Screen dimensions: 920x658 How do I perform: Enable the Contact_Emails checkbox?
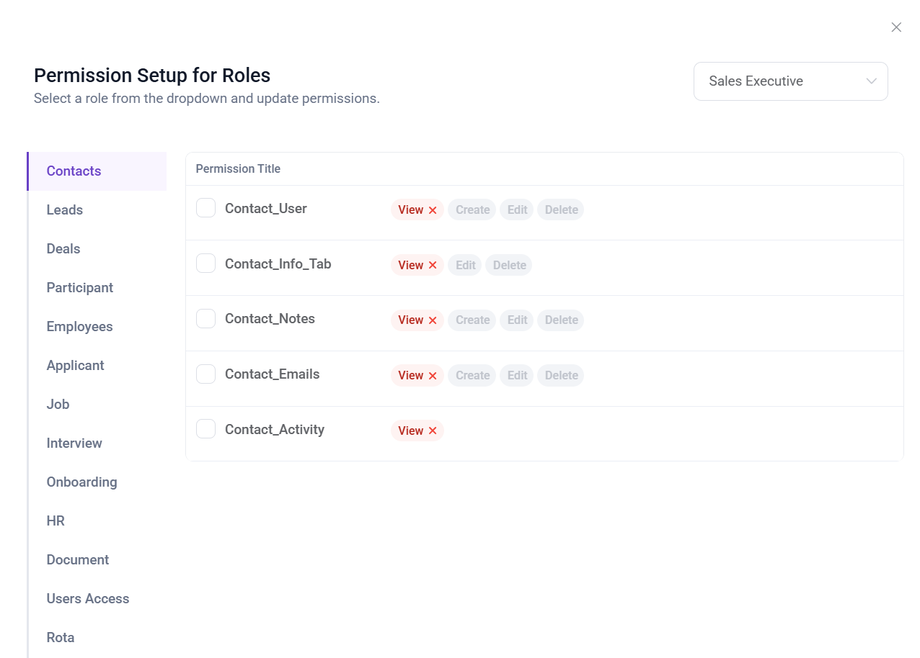(206, 374)
